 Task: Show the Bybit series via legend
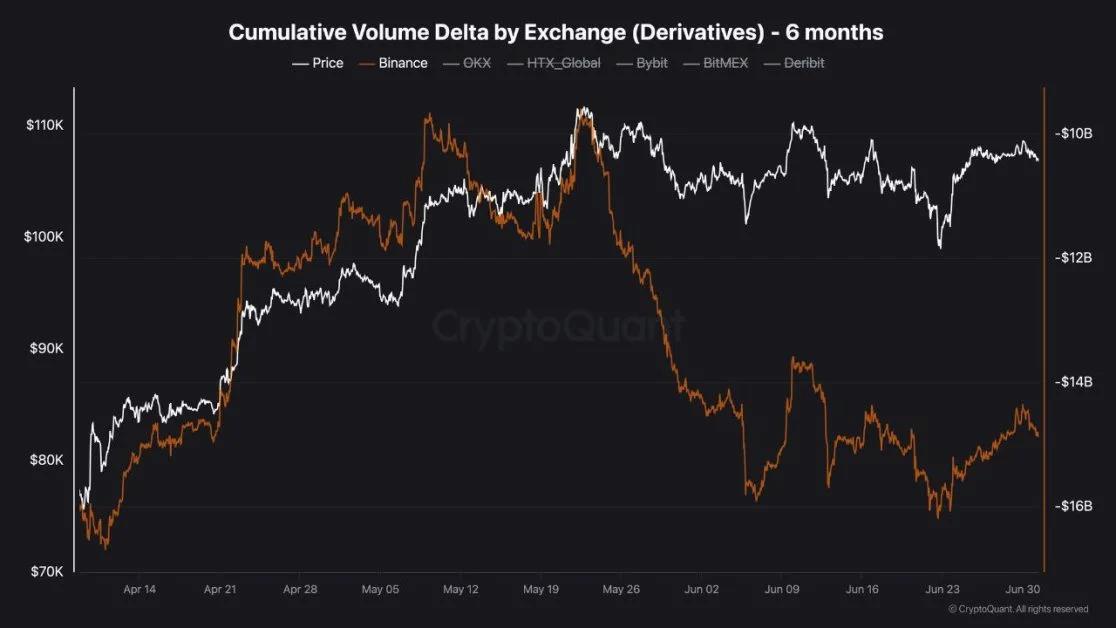coord(642,63)
